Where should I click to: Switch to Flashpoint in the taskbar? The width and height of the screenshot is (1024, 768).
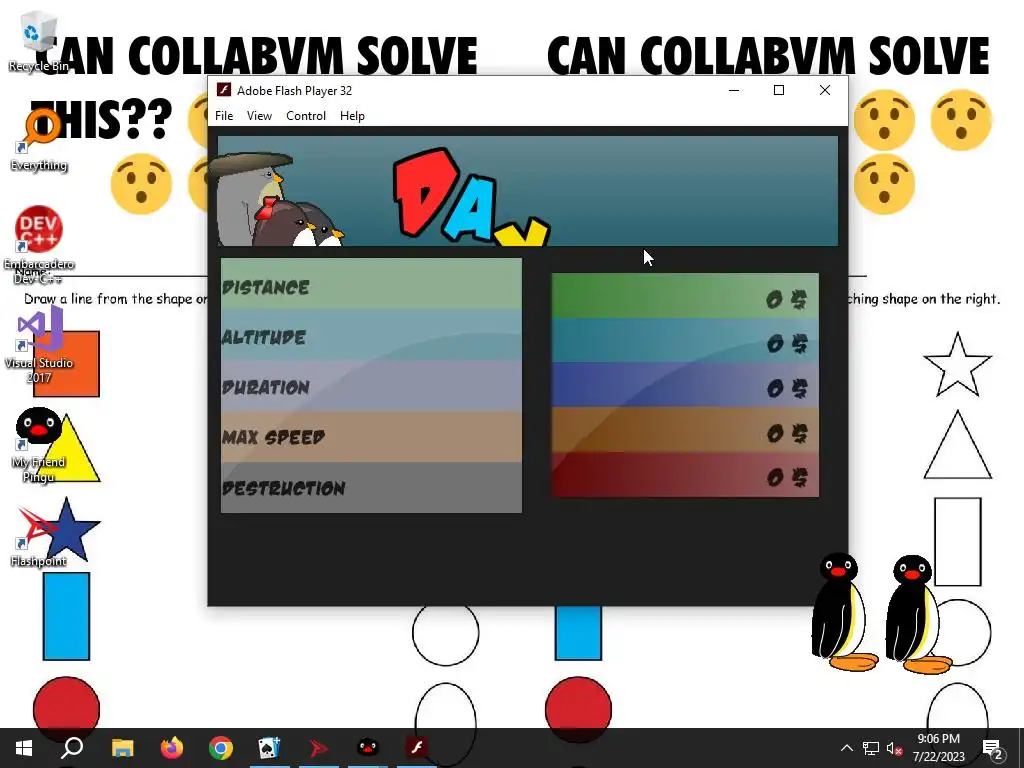click(x=319, y=748)
